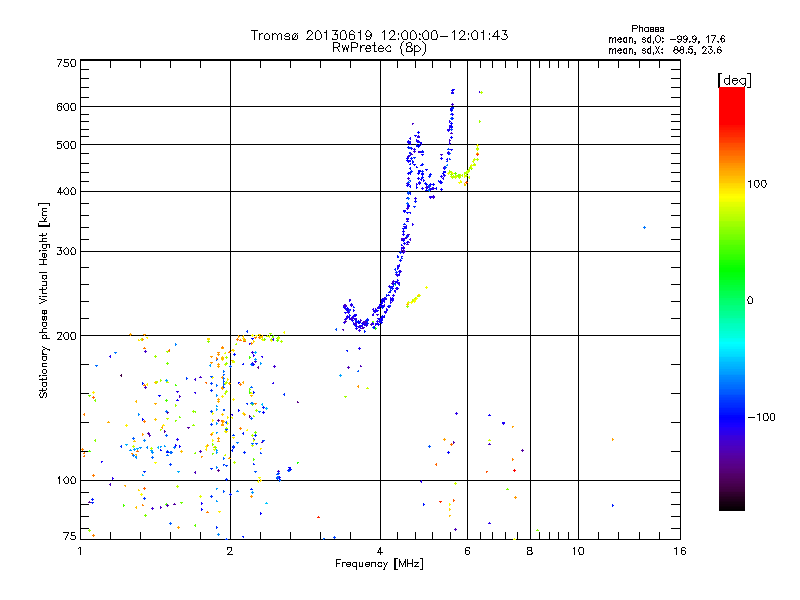Click the 16 tick label on frequency axis
This screenshot has width=800, height=600.
click(x=678, y=551)
